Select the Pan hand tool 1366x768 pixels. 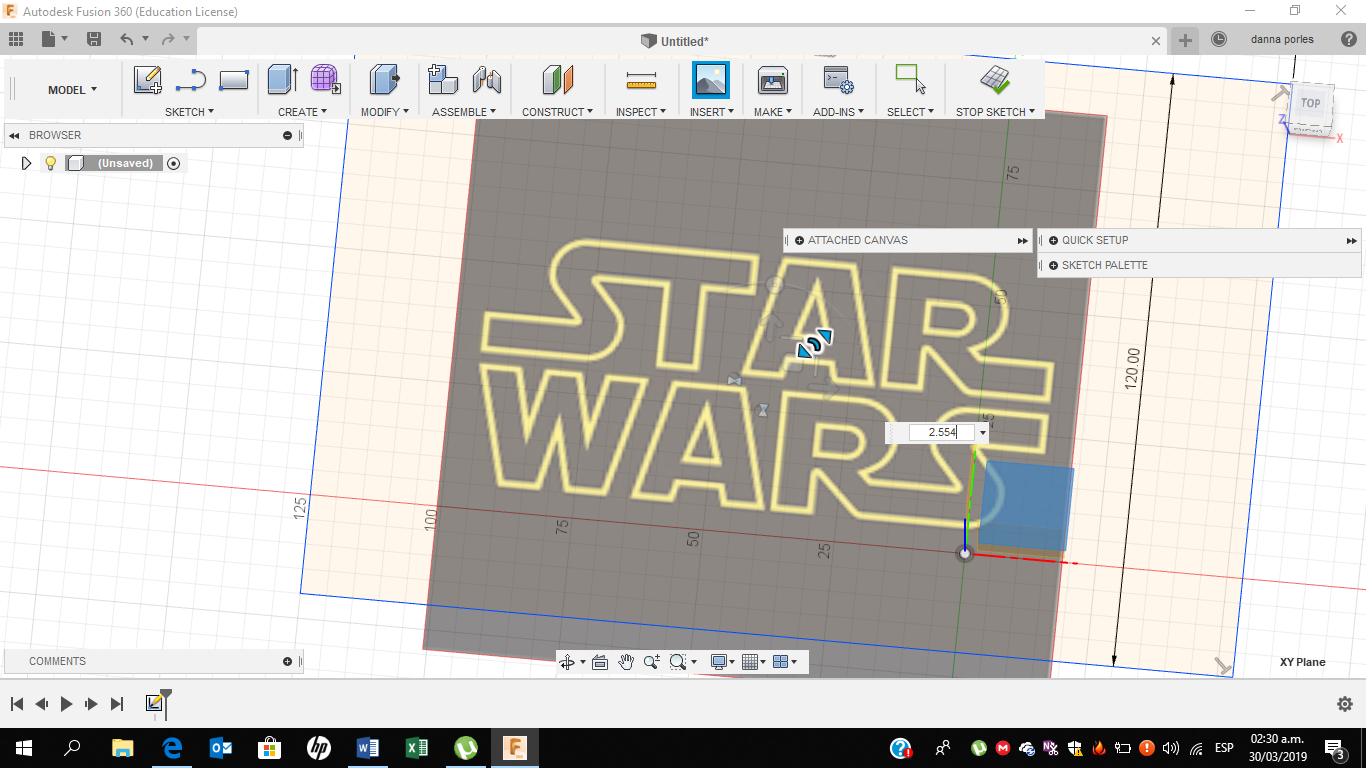(x=626, y=662)
